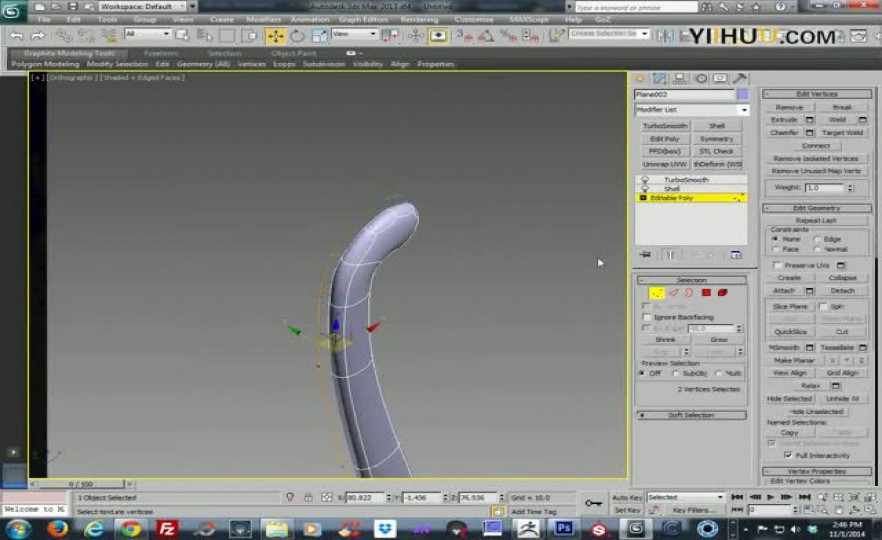Open the Modifiers menu
882x540 pixels.
tap(263, 20)
